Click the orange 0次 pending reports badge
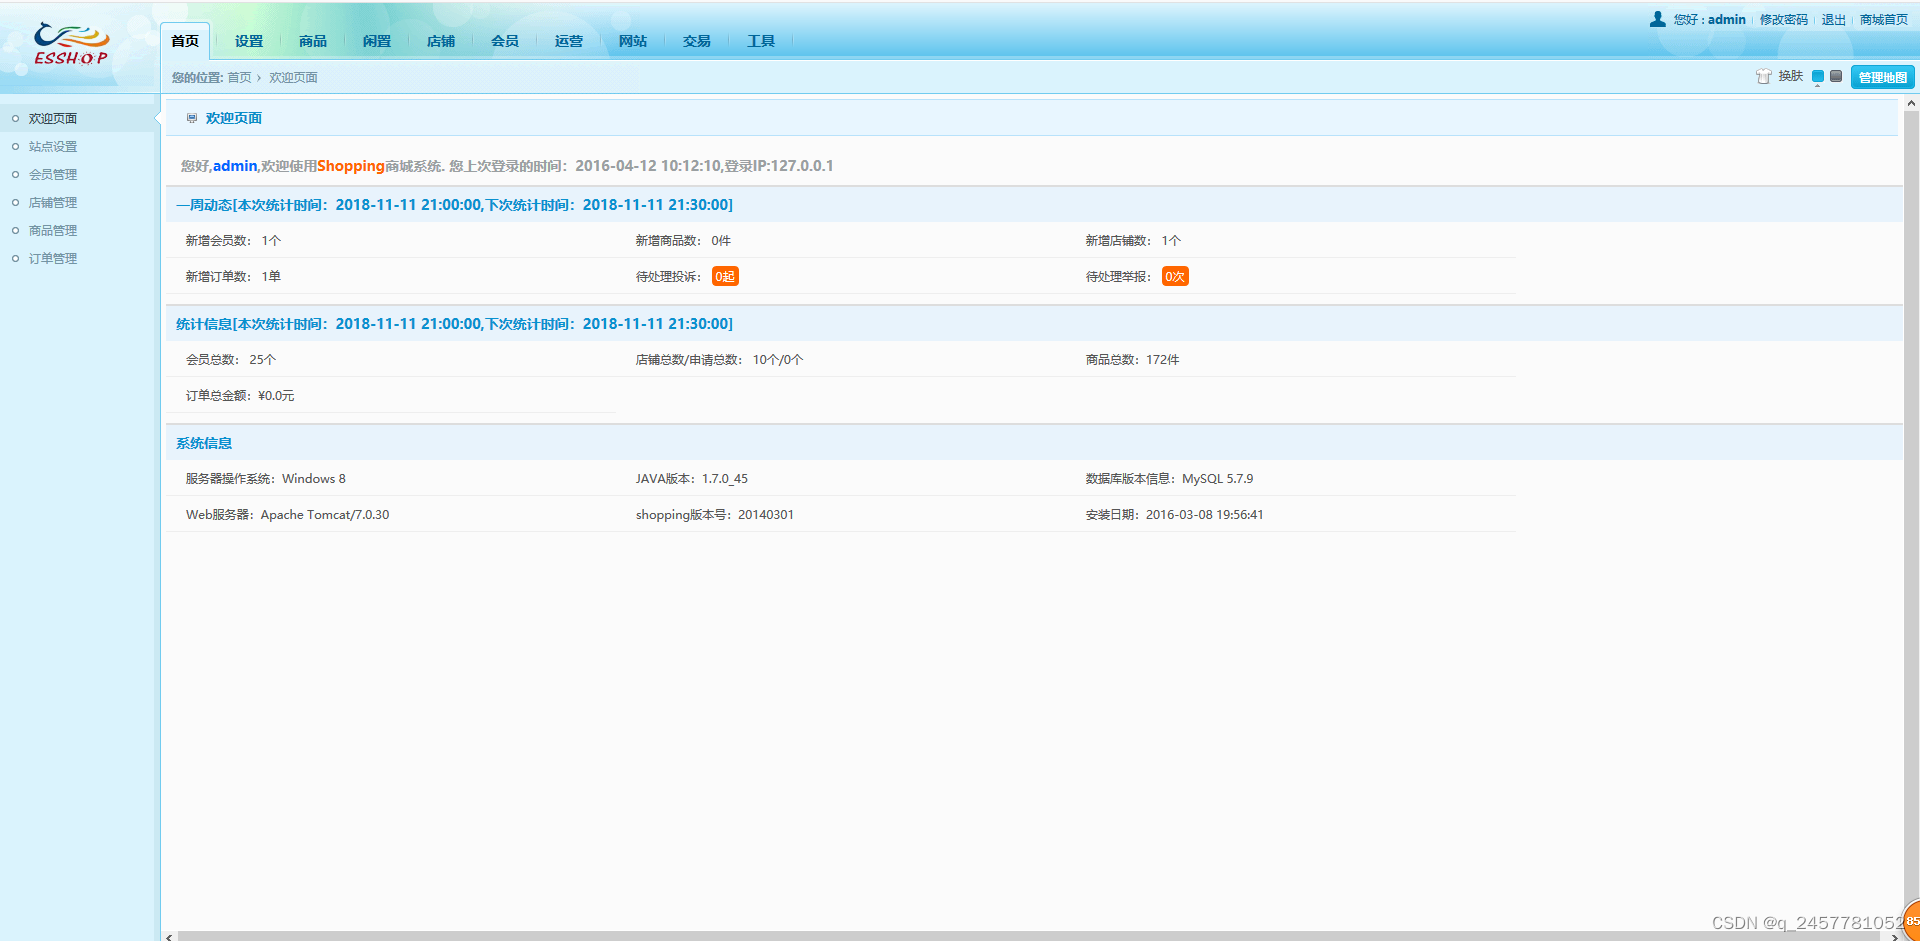This screenshot has height=941, width=1920. tap(1174, 276)
